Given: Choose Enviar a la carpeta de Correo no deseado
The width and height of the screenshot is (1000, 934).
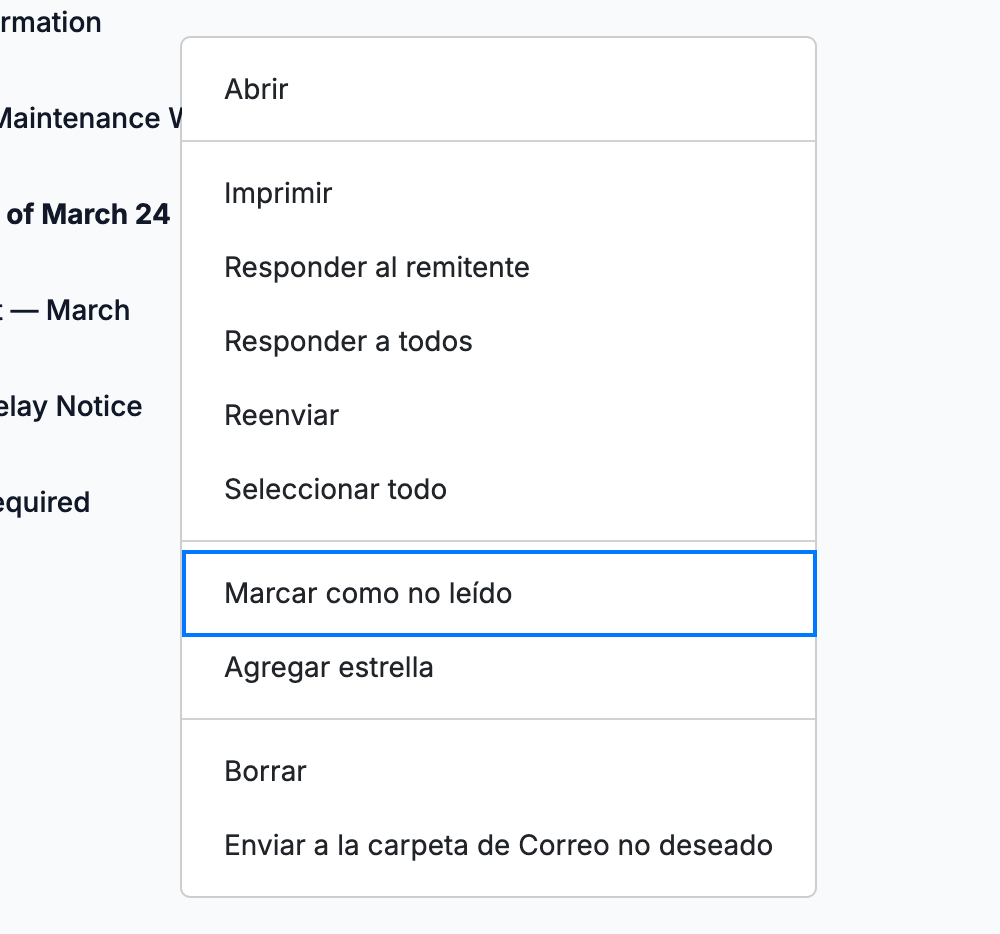Looking at the screenshot, I should [x=498, y=845].
